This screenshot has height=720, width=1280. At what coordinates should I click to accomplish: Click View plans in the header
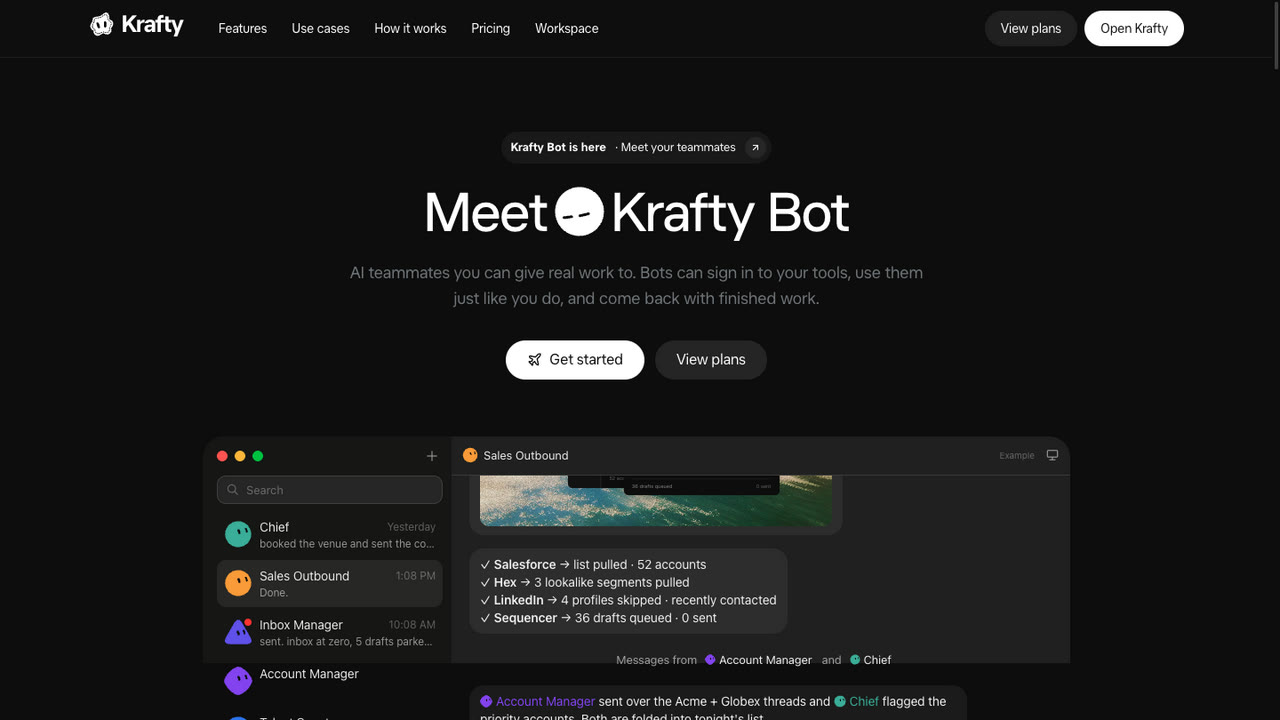point(1031,28)
